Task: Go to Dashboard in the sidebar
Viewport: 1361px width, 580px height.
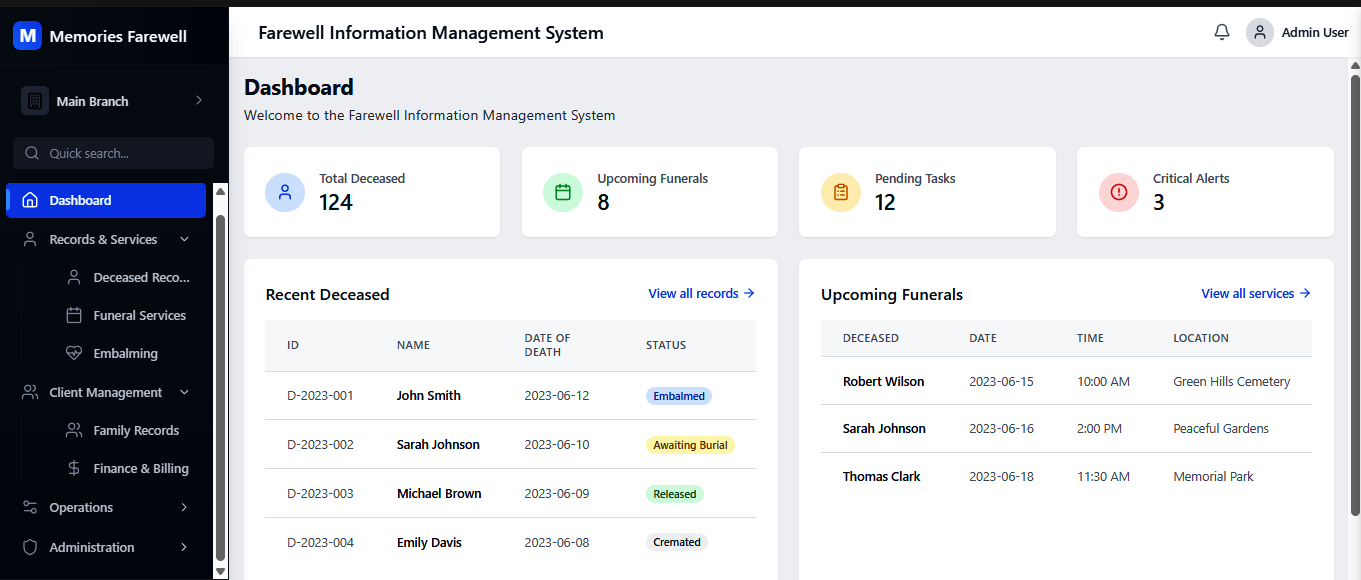Action: coord(106,200)
